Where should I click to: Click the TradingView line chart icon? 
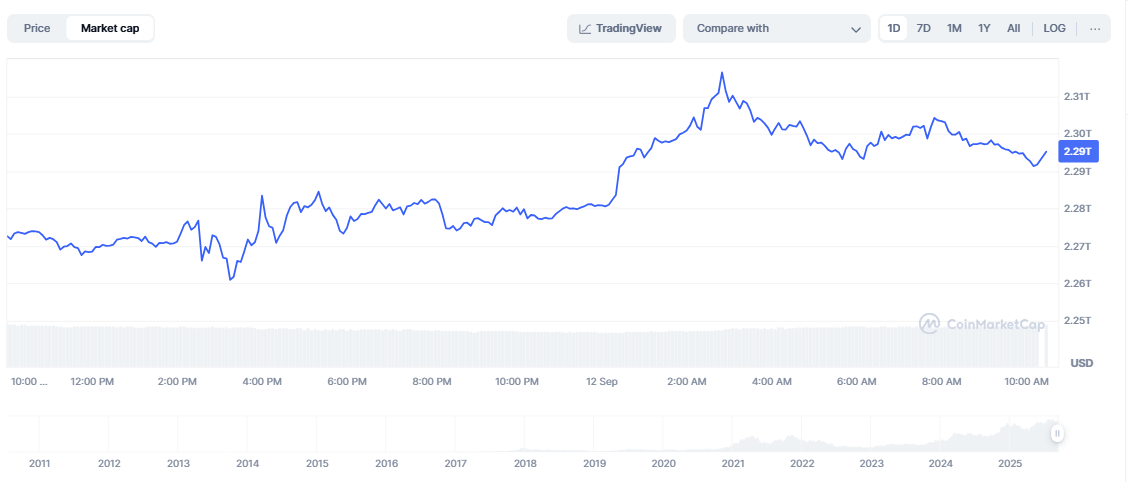point(586,29)
